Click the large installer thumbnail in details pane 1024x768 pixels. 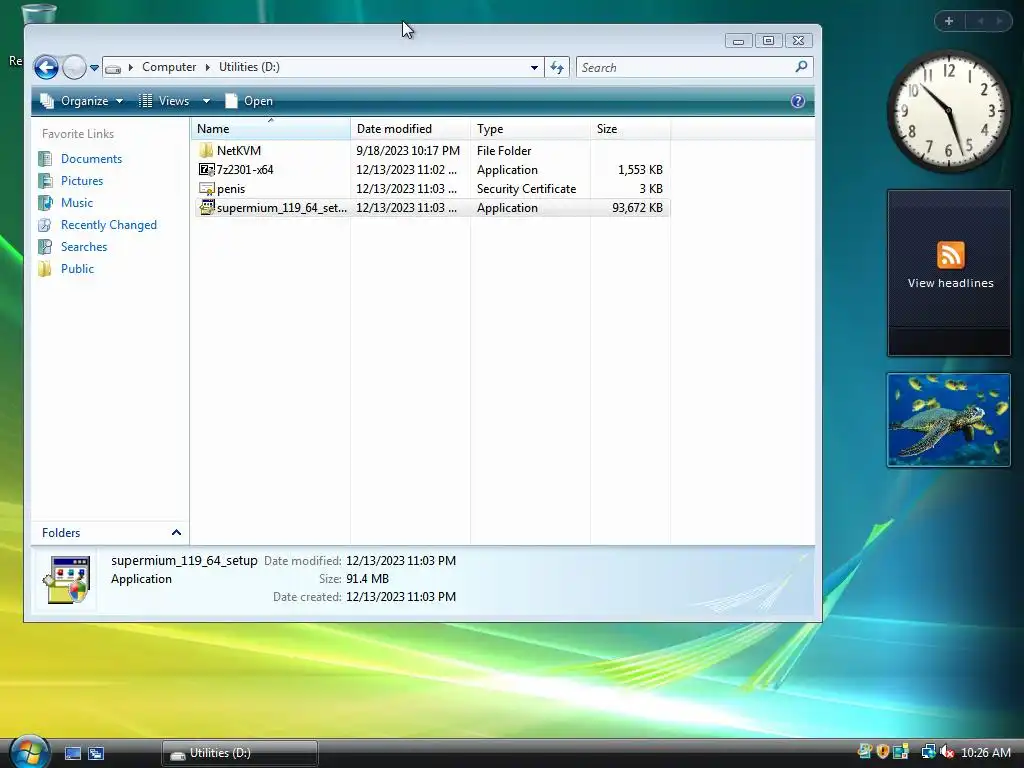[x=67, y=579]
